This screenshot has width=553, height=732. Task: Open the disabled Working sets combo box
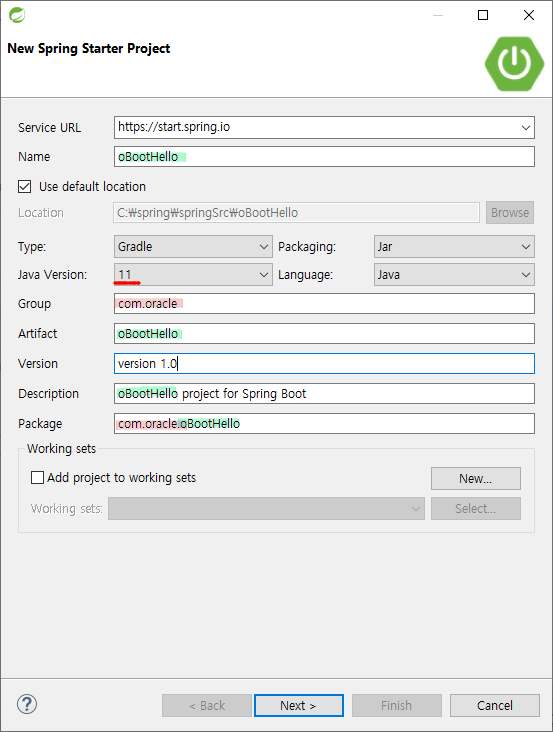click(266, 508)
